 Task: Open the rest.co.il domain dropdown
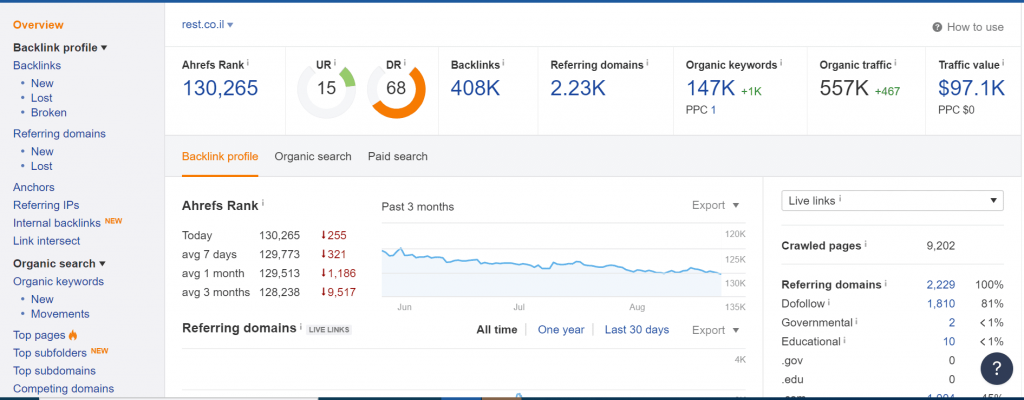pos(208,25)
